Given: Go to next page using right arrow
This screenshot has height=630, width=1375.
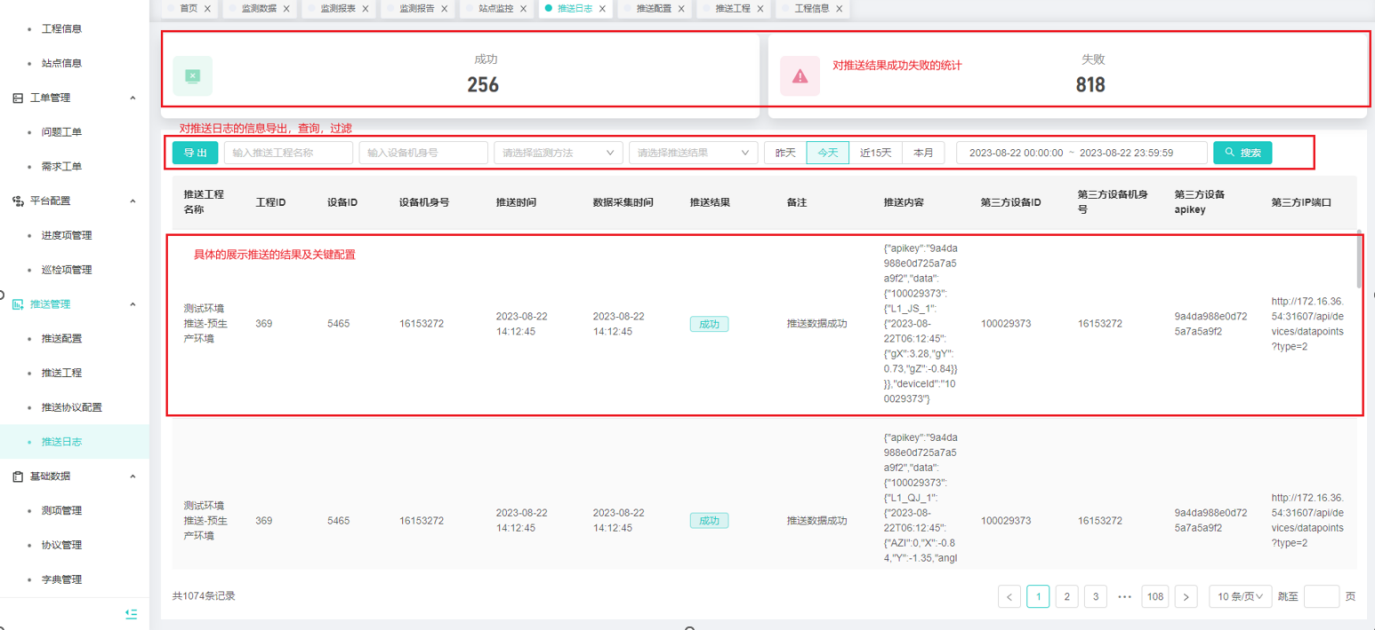Looking at the screenshot, I should coord(1186,597).
